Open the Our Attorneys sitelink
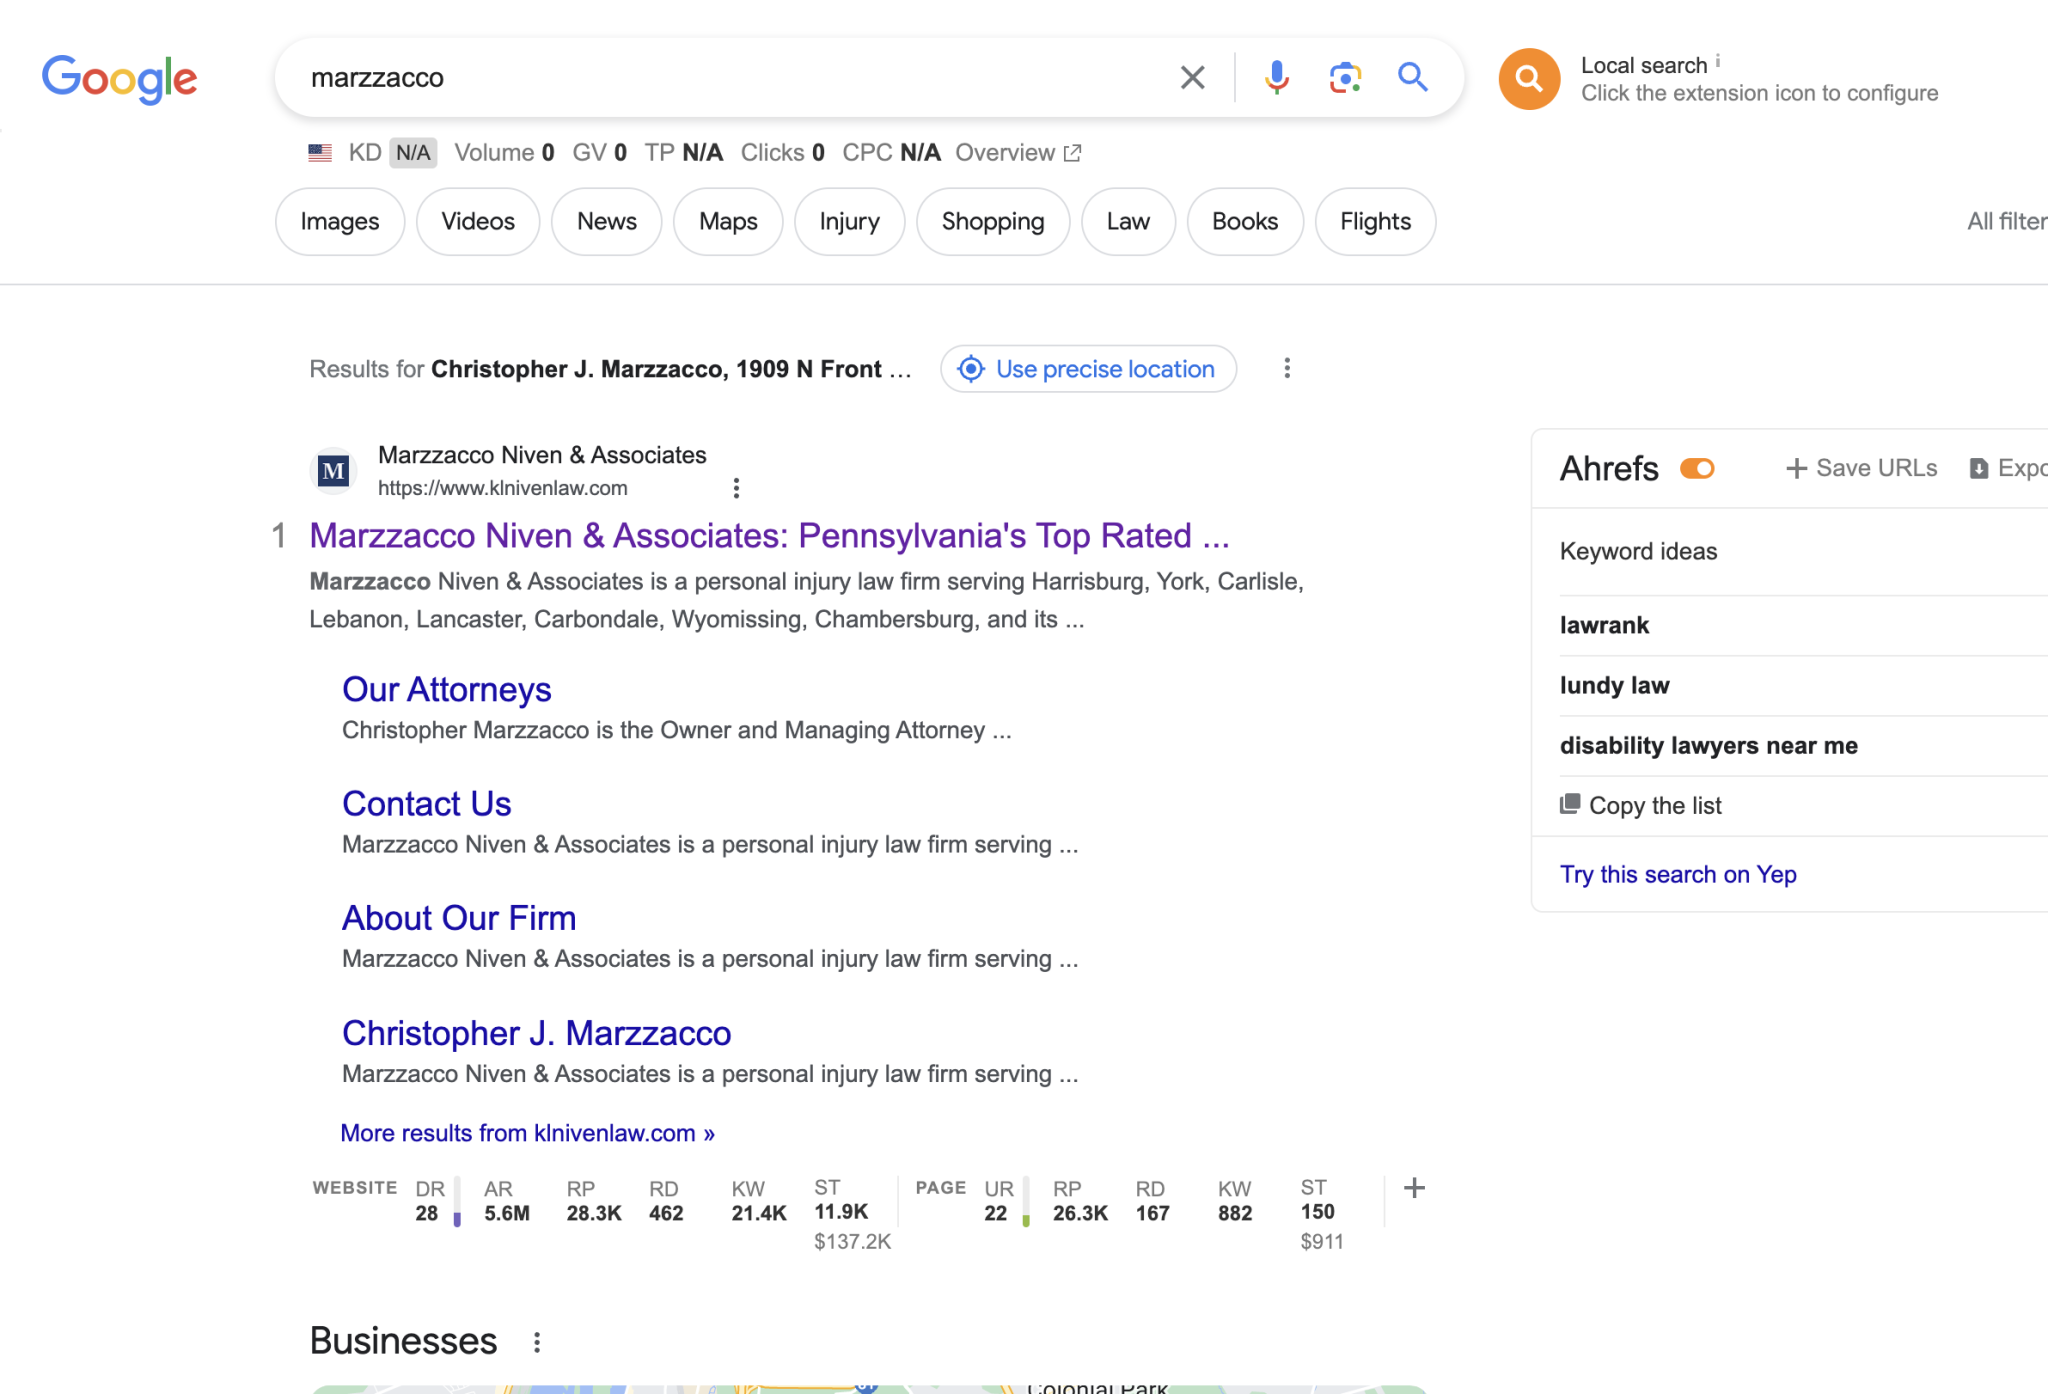This screenshot has height=1394, width=2048. (x=446, y=690)
